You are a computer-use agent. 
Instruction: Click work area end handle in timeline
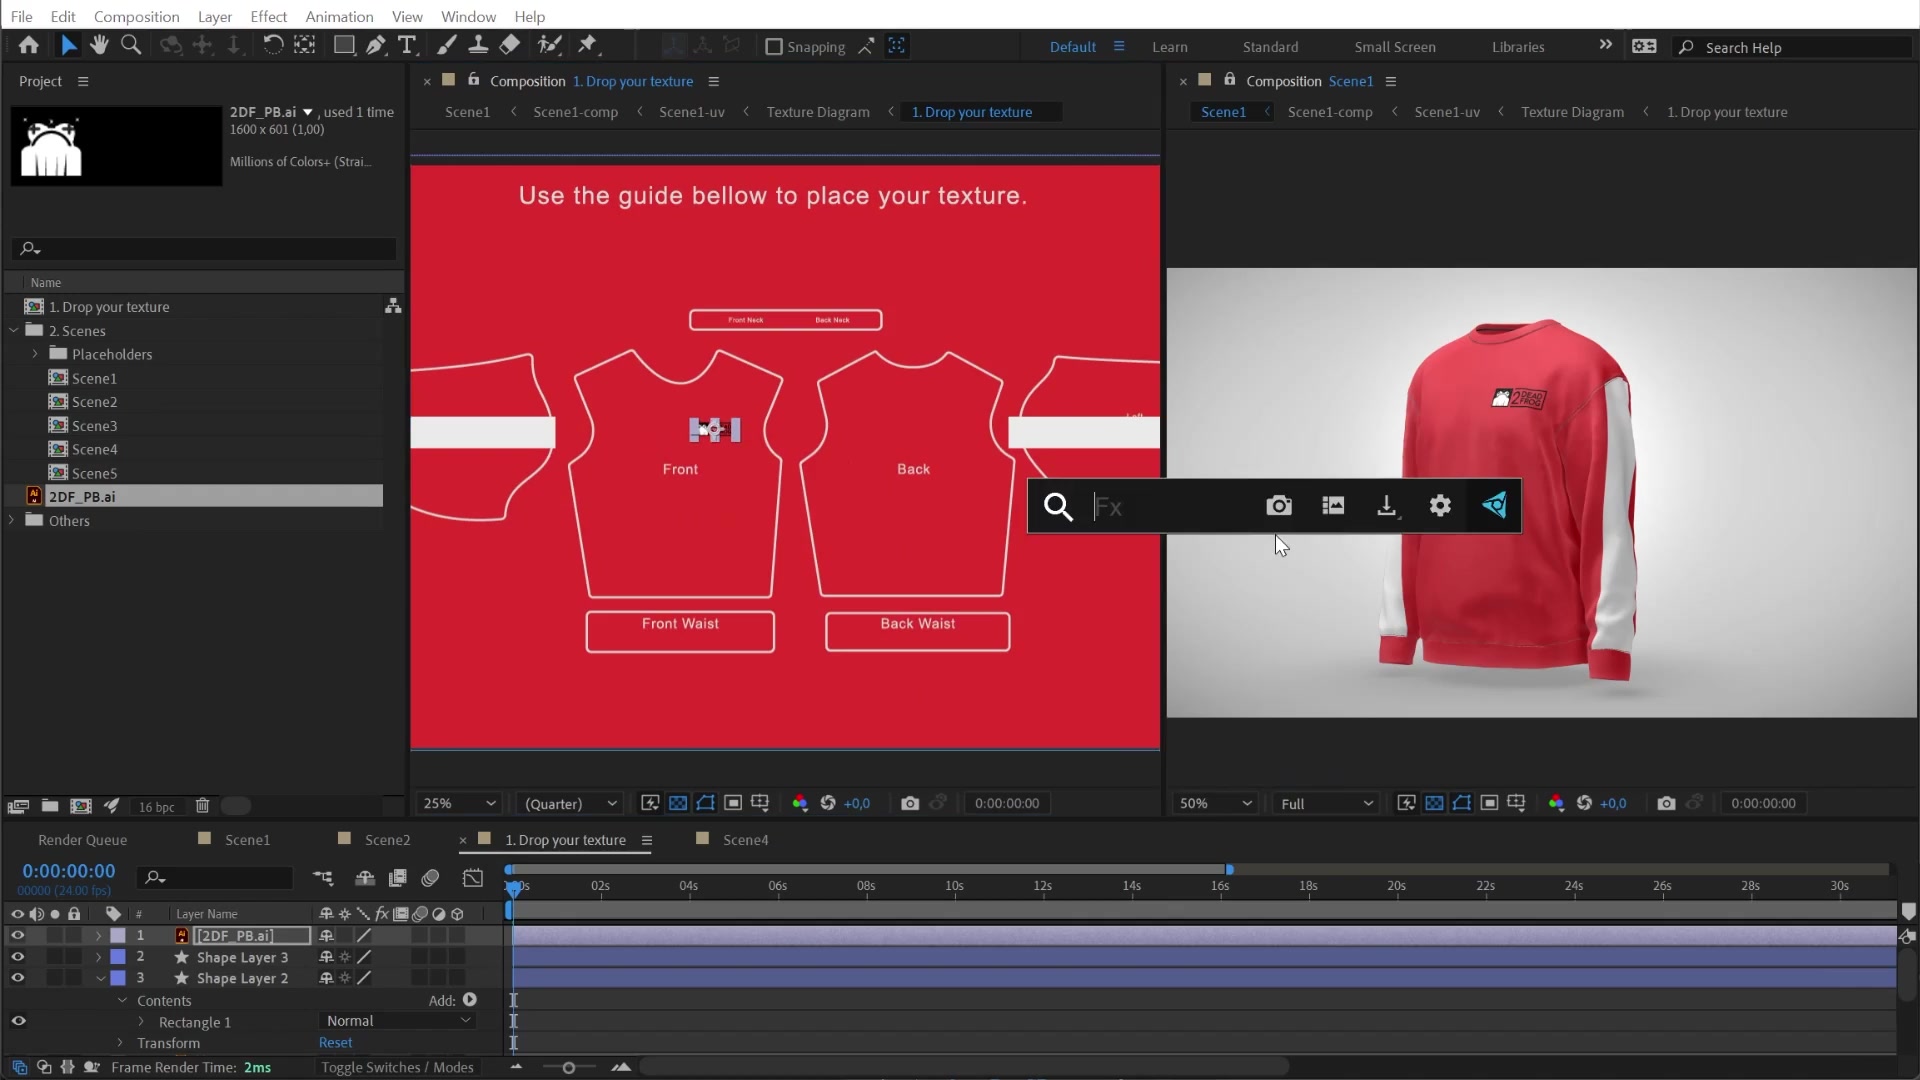tap(1229, 869)
